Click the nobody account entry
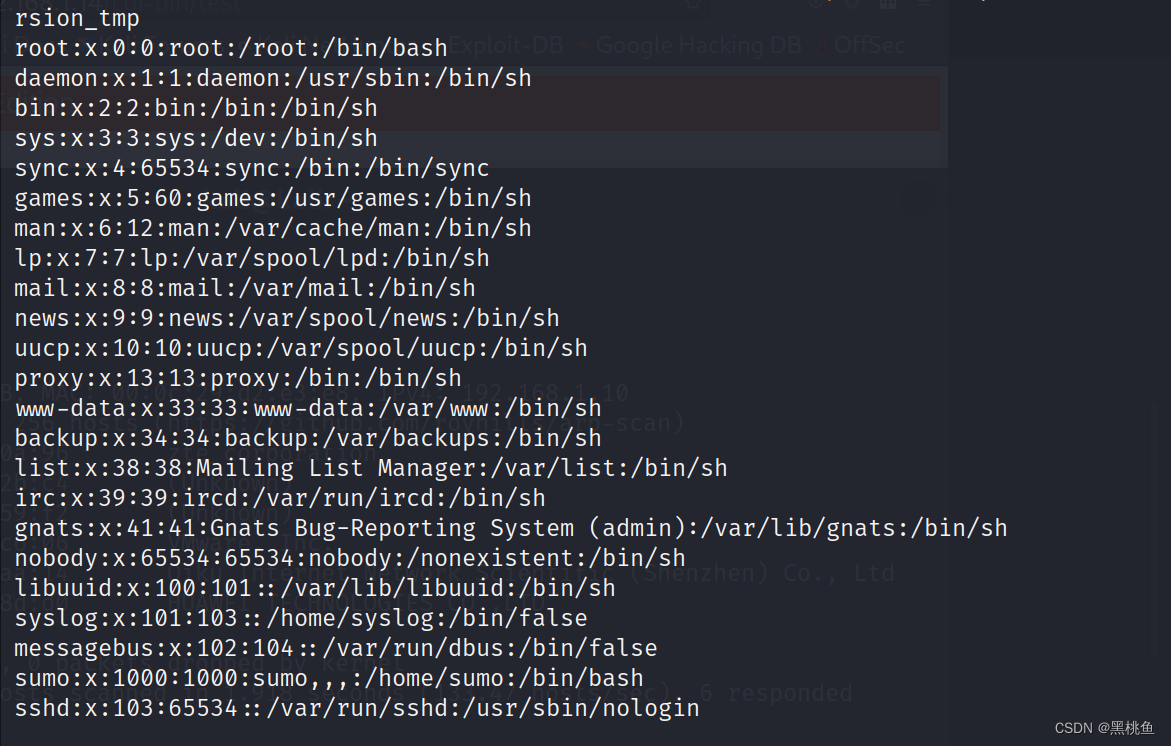The width and height of the screenshot is (1171, 746). point(350,558)
